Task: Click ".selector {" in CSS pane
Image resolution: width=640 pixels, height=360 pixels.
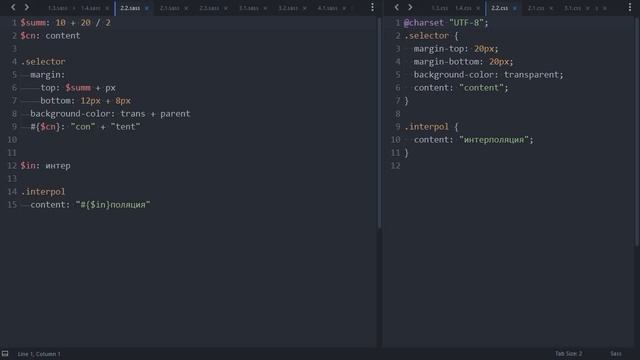Action: coord(431,36)
